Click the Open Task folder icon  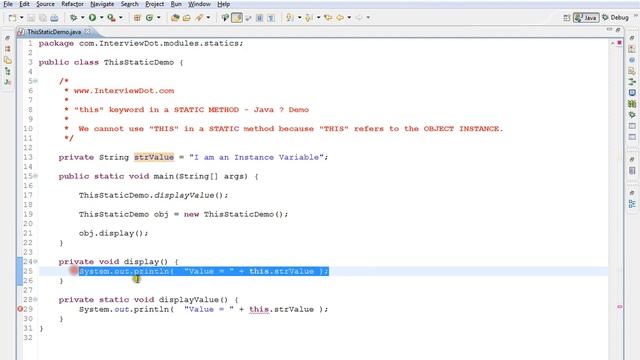[187, 18]
